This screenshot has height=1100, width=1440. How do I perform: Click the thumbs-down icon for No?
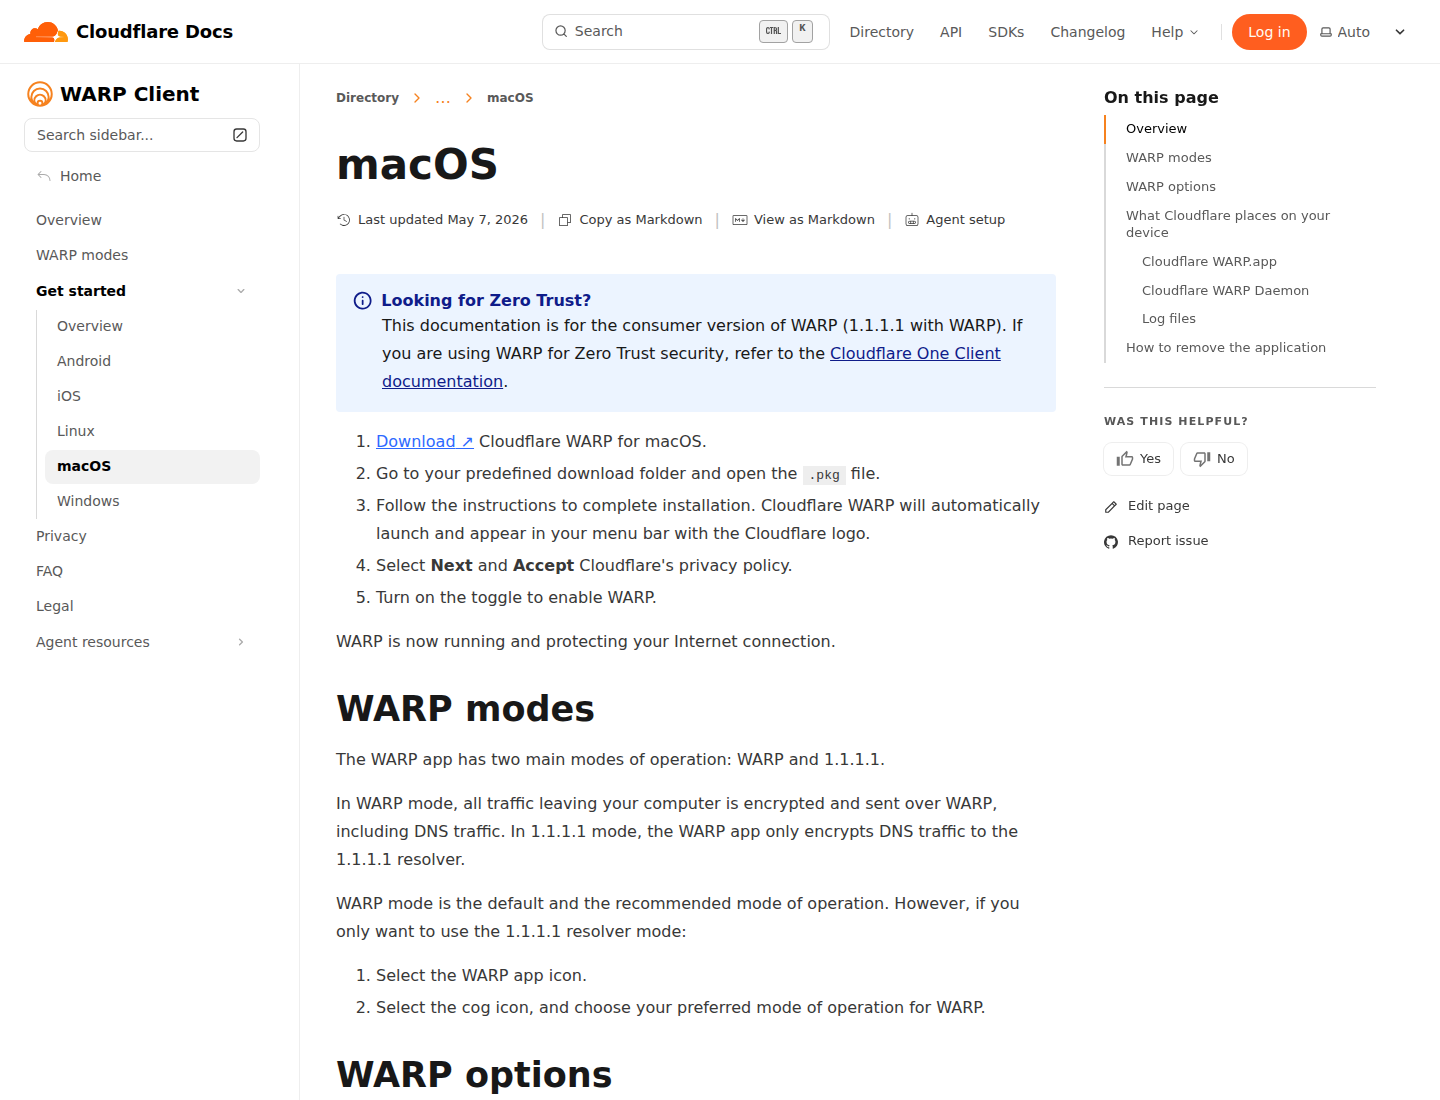coord(1202,459)
